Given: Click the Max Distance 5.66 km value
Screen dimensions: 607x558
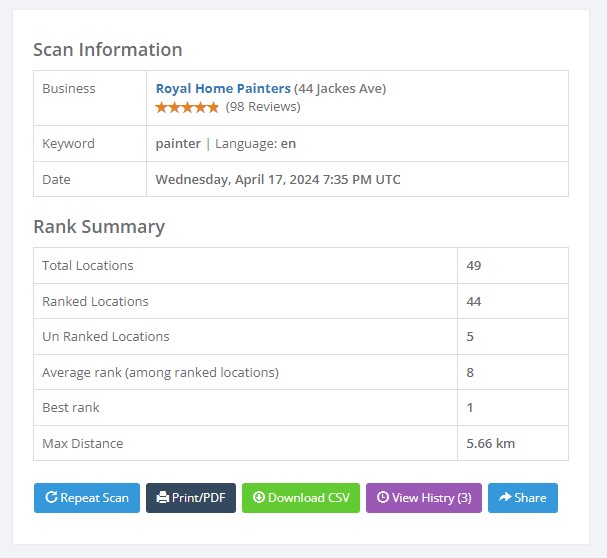Looking at the screenshot, I should [x=490, y=443].
